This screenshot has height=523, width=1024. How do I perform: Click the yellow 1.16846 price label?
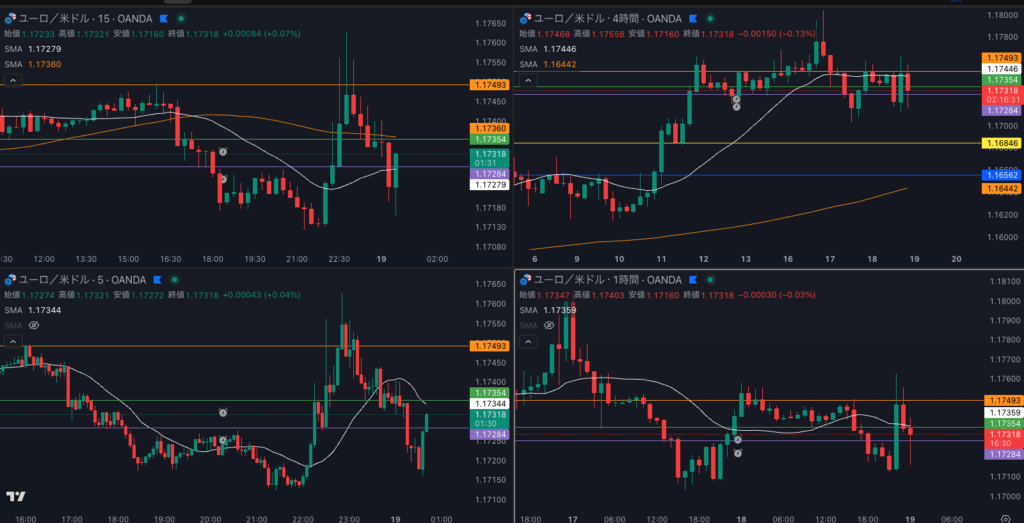tap(1001, 143)
